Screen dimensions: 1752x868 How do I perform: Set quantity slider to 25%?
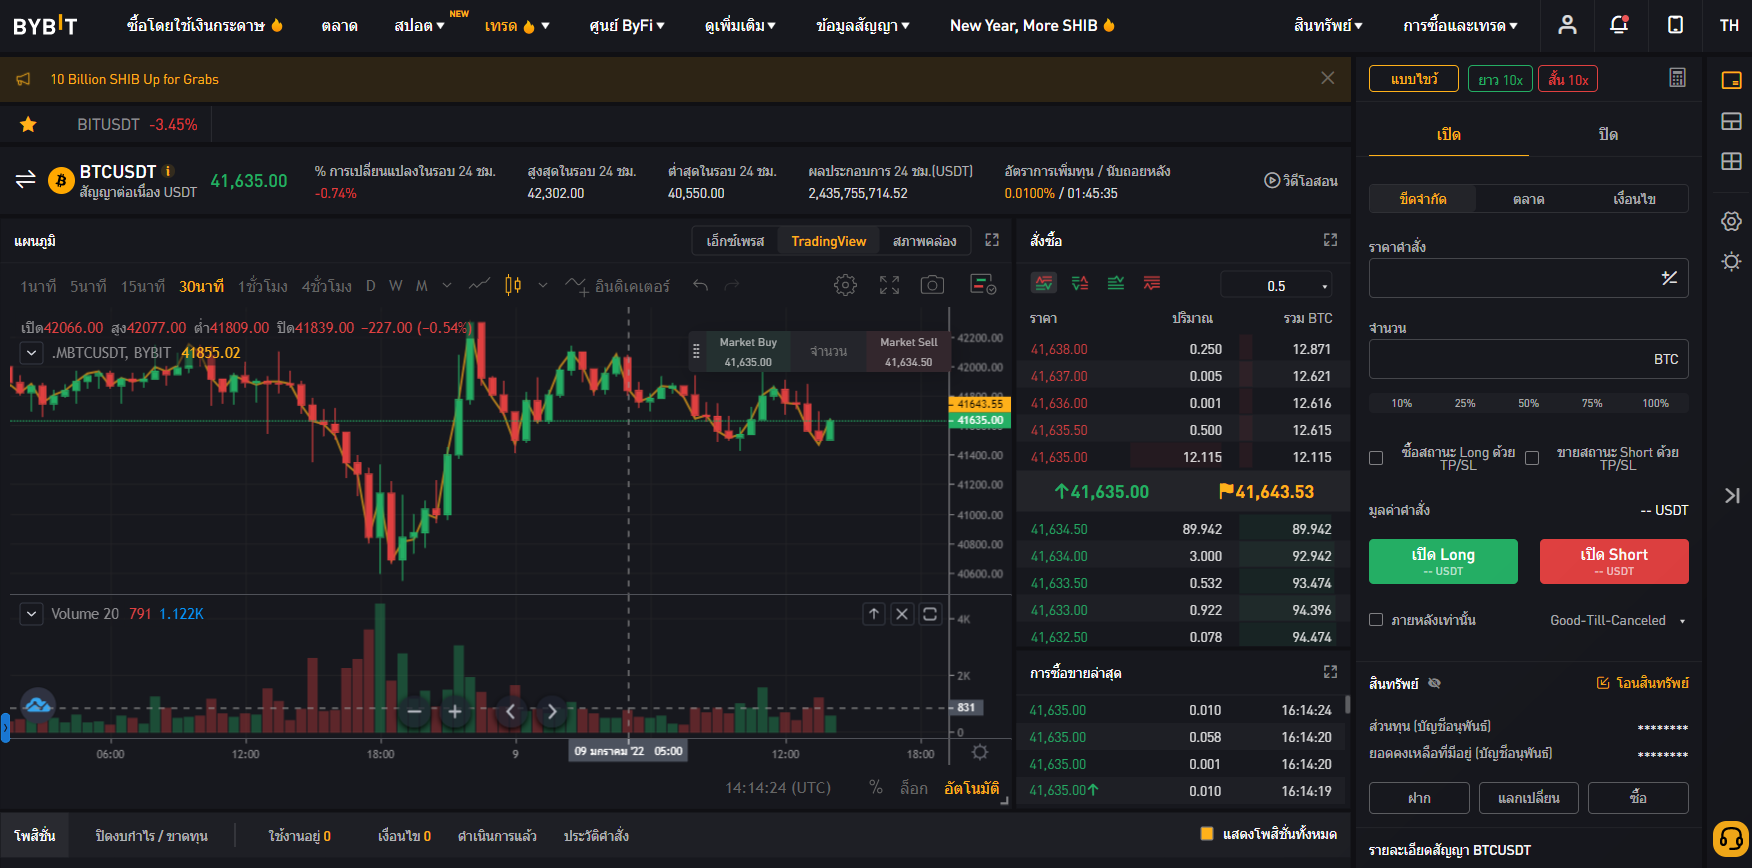tap(1465, 403)
